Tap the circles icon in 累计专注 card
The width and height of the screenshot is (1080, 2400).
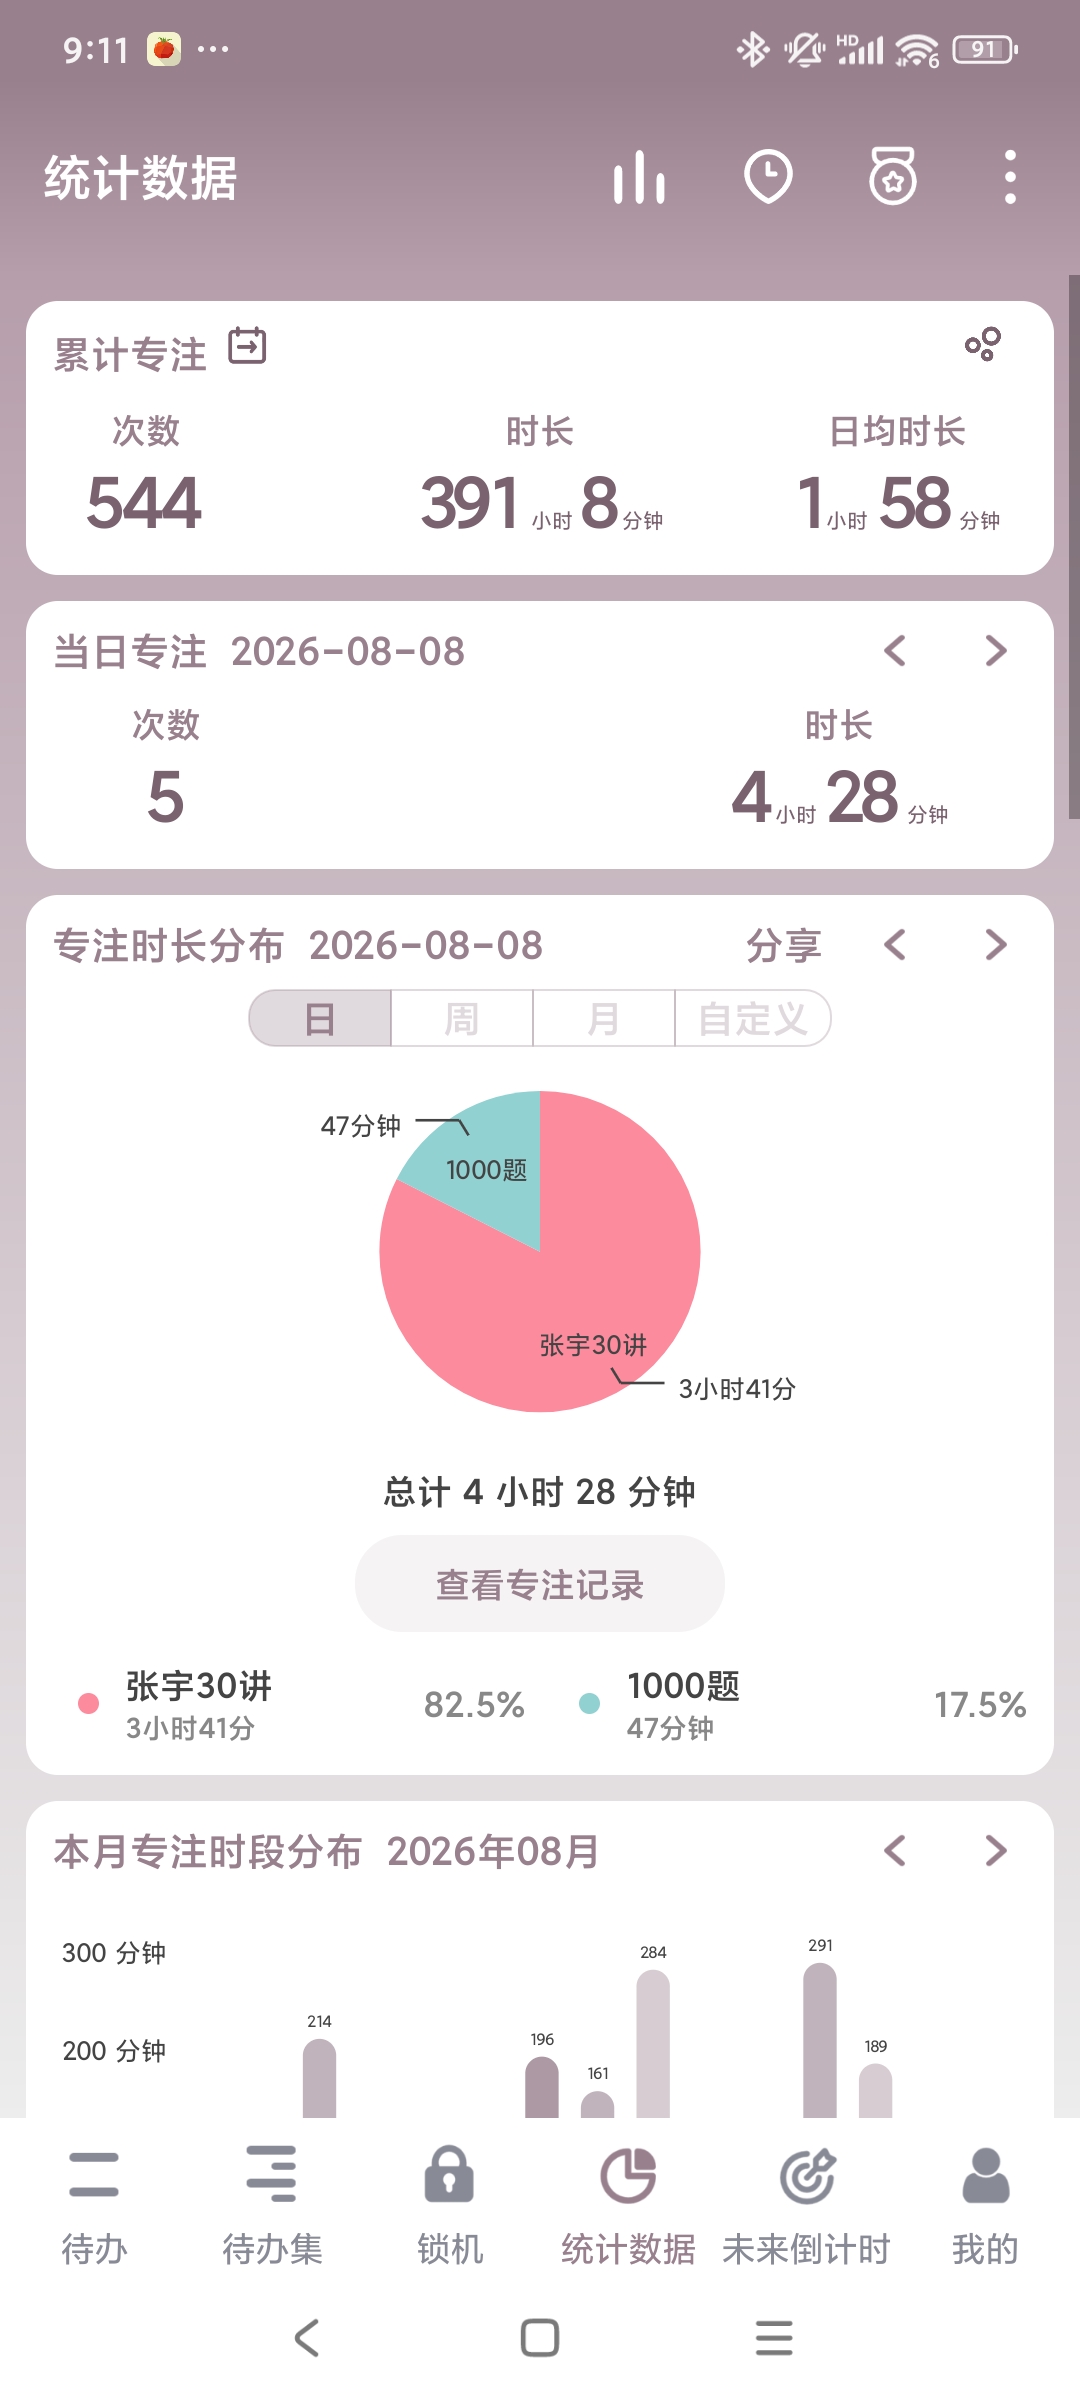pyautogui.click(x=982, y=344)
